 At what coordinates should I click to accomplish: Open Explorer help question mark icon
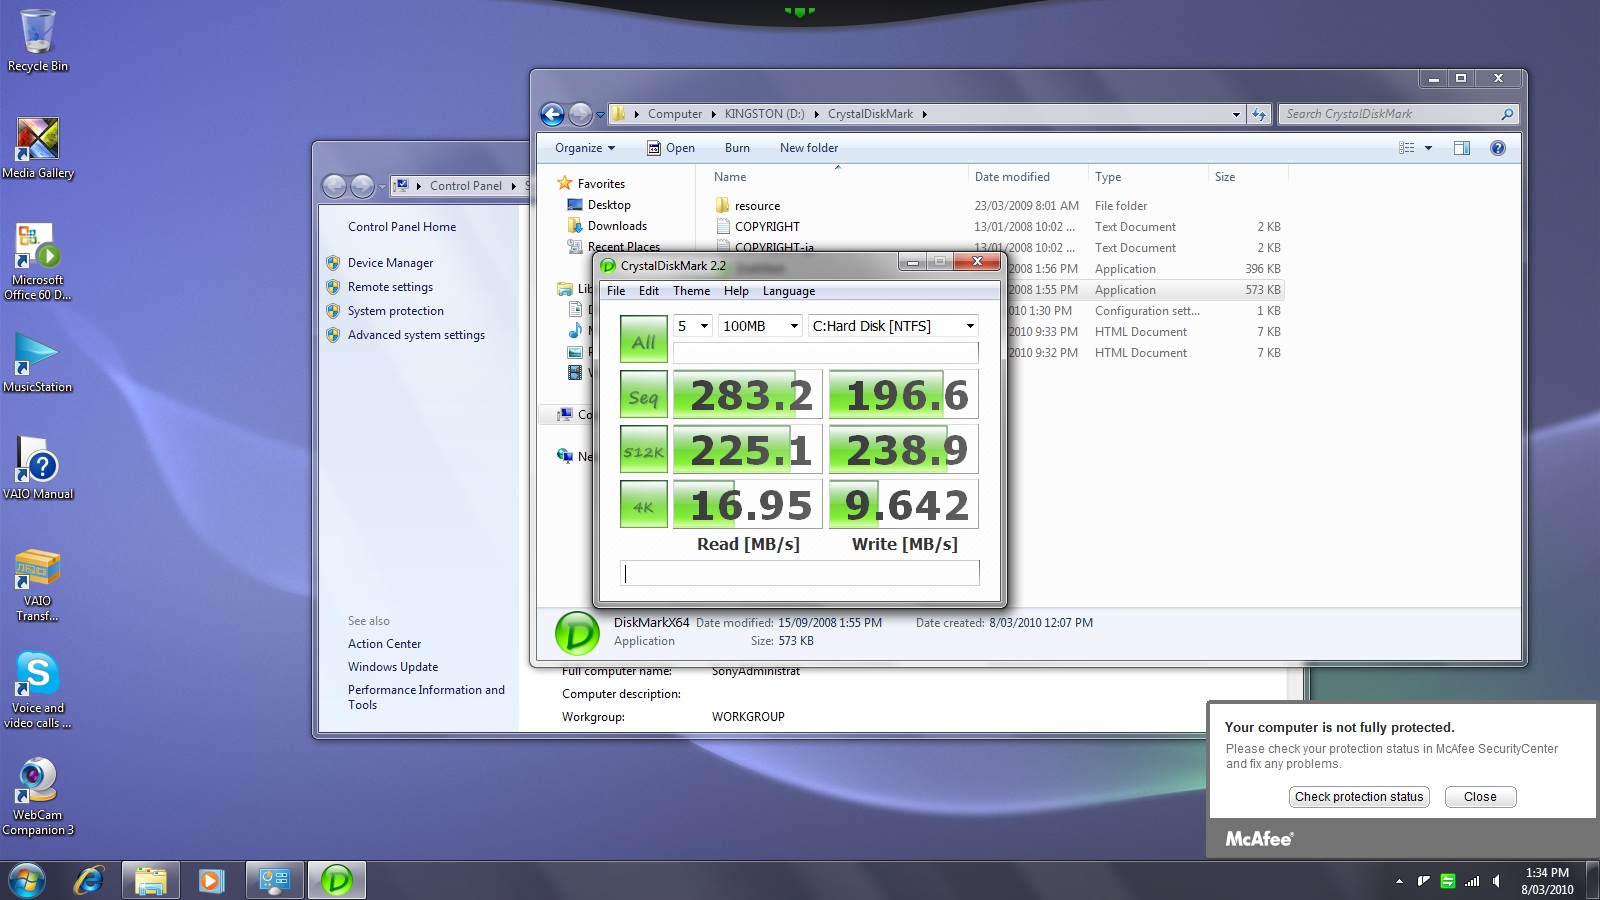click(1497, 148)
